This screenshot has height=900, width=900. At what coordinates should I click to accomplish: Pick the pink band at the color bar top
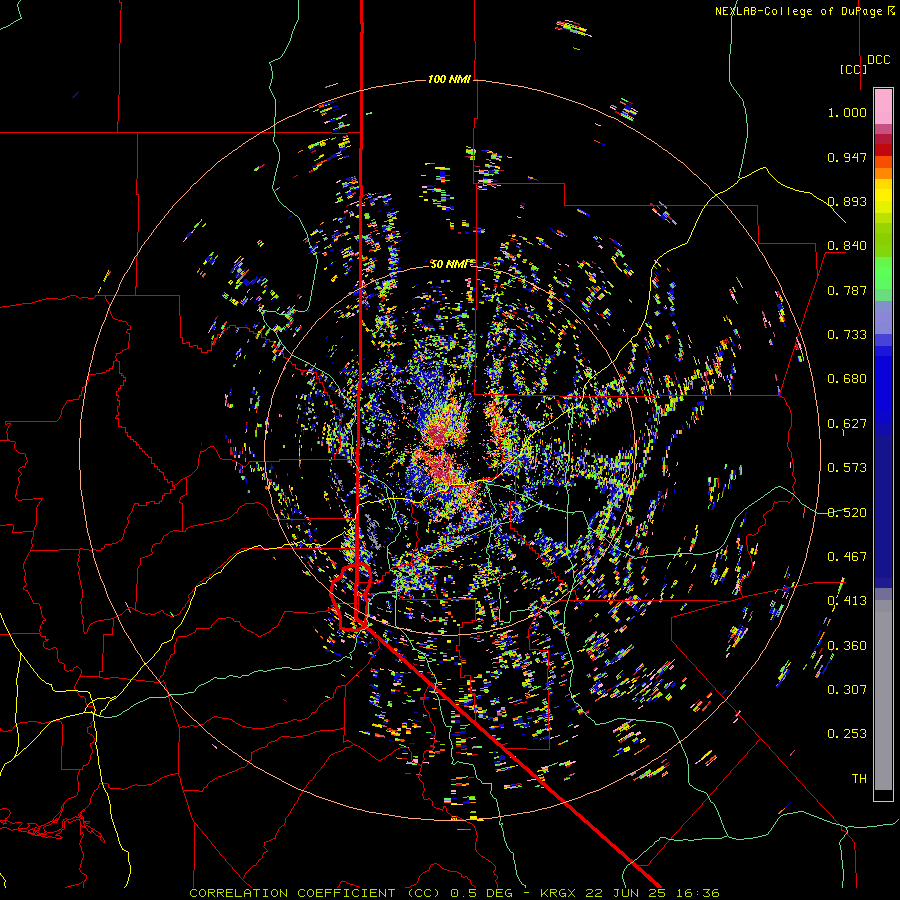pos(883,107)
